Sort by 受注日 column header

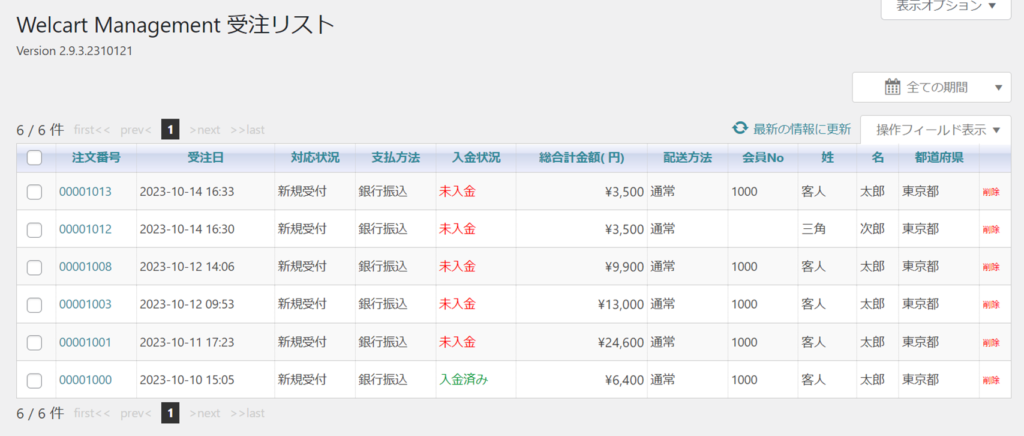(205, 157)
